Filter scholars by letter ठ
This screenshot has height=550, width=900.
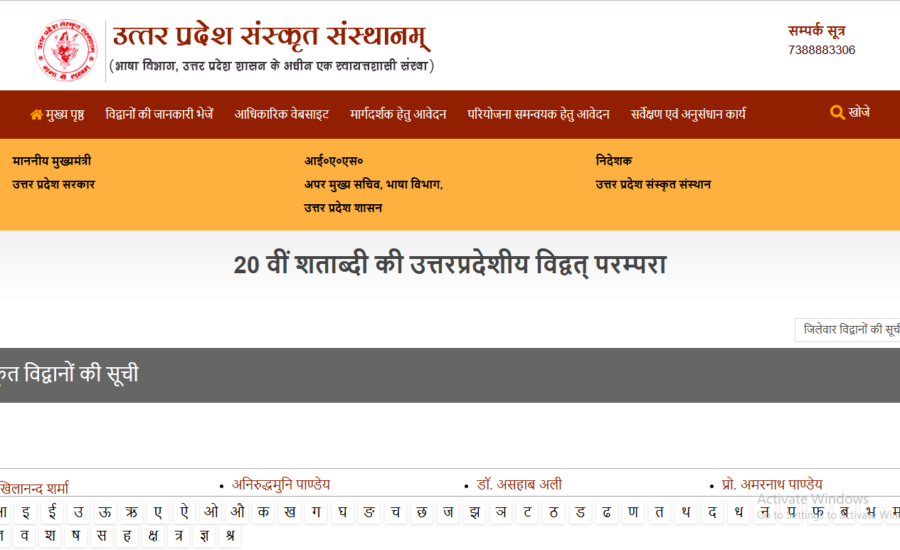[x=554, y=512]
